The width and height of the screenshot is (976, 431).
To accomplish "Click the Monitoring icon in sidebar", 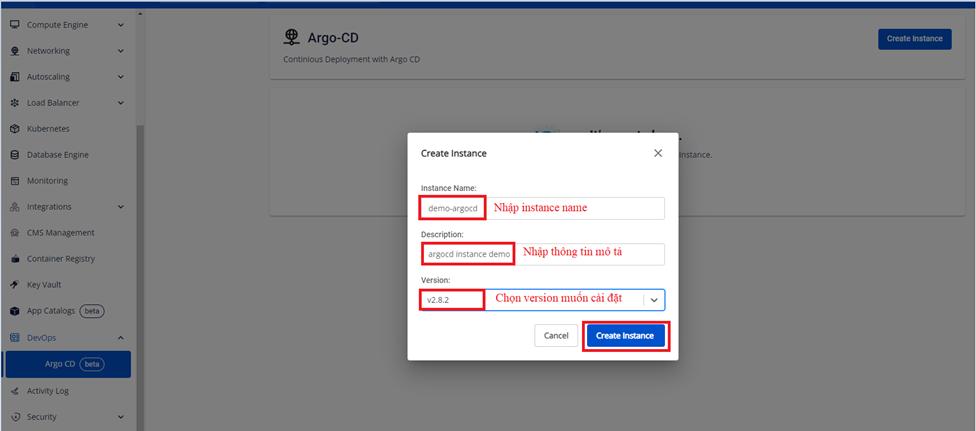I will (x=15, y=181).
